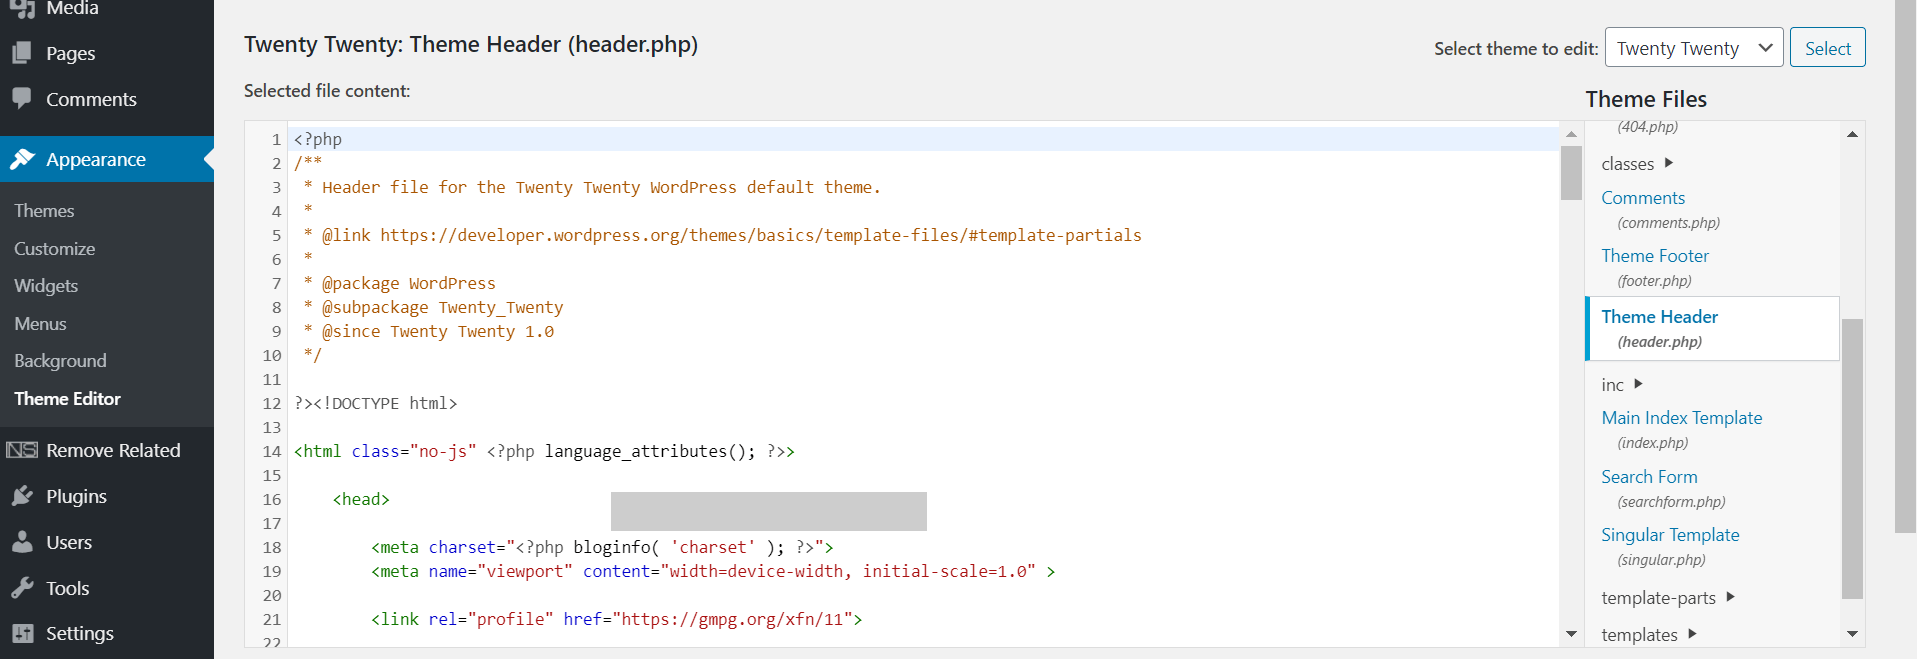
Task: Click the Settings sliders icon
Action: (x=22, y=633)
